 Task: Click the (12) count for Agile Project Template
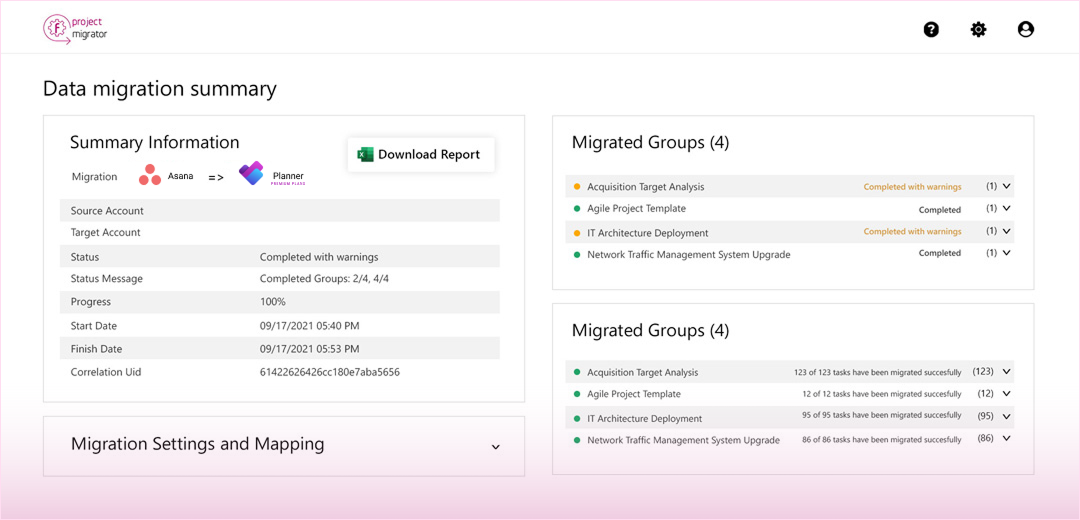(x=985, y=394)
